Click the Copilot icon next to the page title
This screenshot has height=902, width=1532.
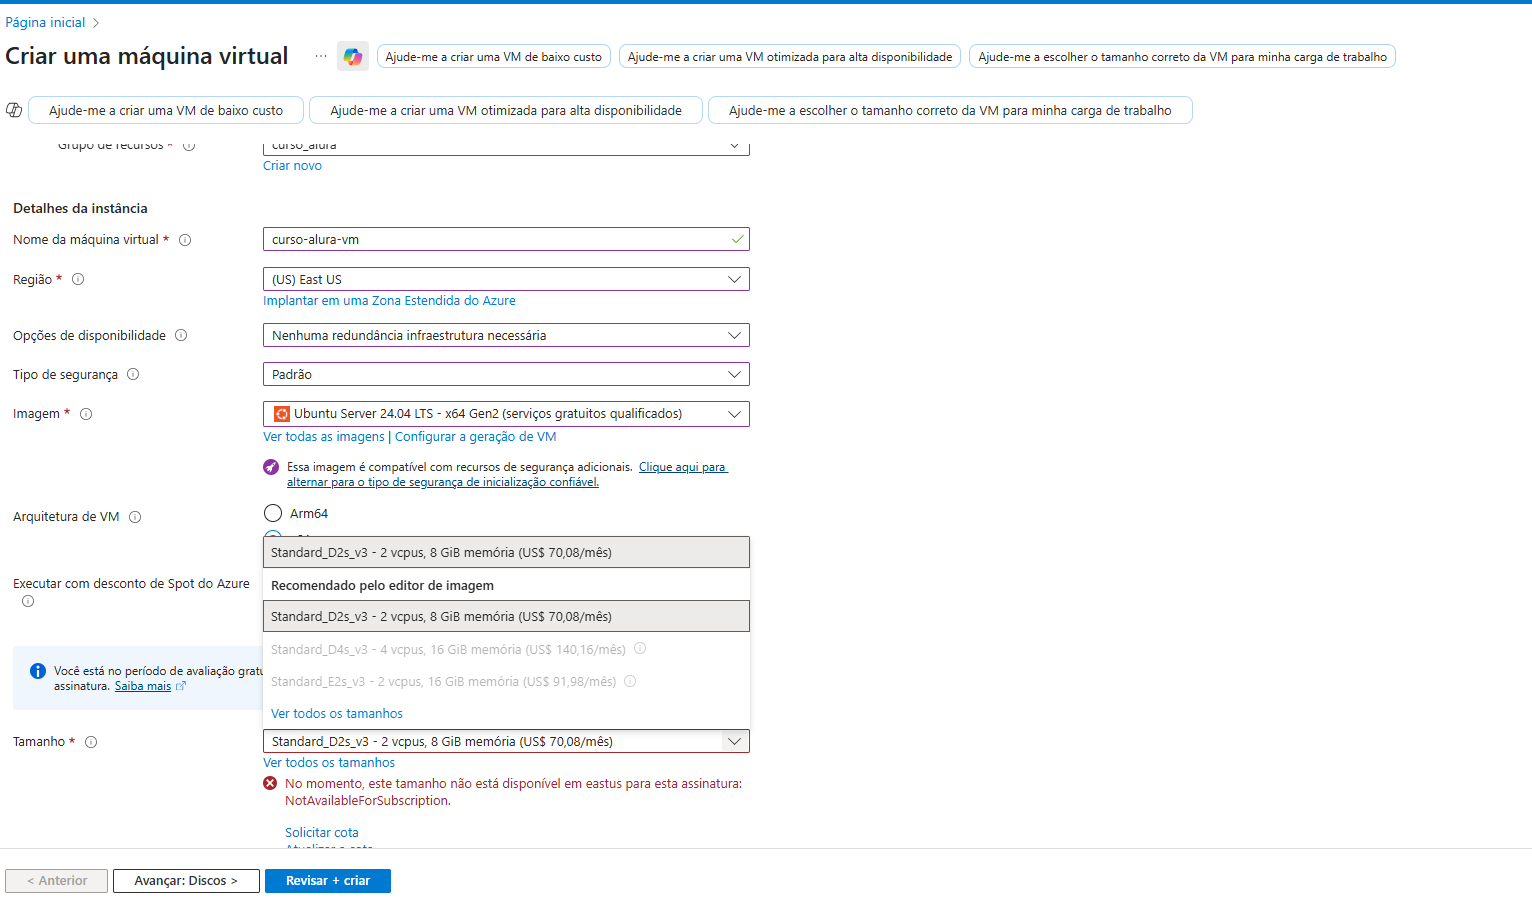click(x=353, y=56)
